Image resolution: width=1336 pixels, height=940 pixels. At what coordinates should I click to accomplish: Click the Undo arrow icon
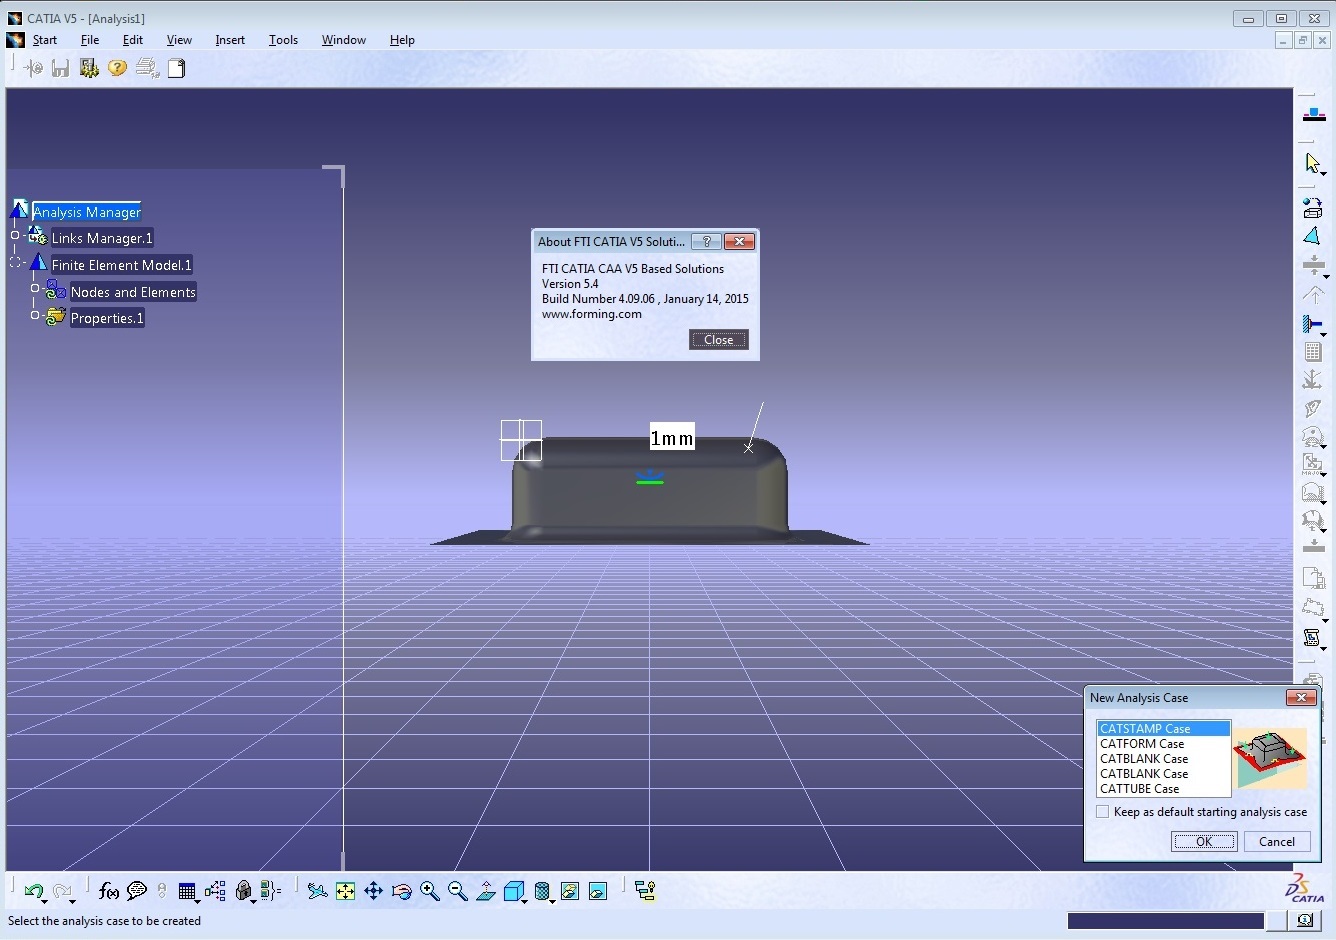(34, 891)
